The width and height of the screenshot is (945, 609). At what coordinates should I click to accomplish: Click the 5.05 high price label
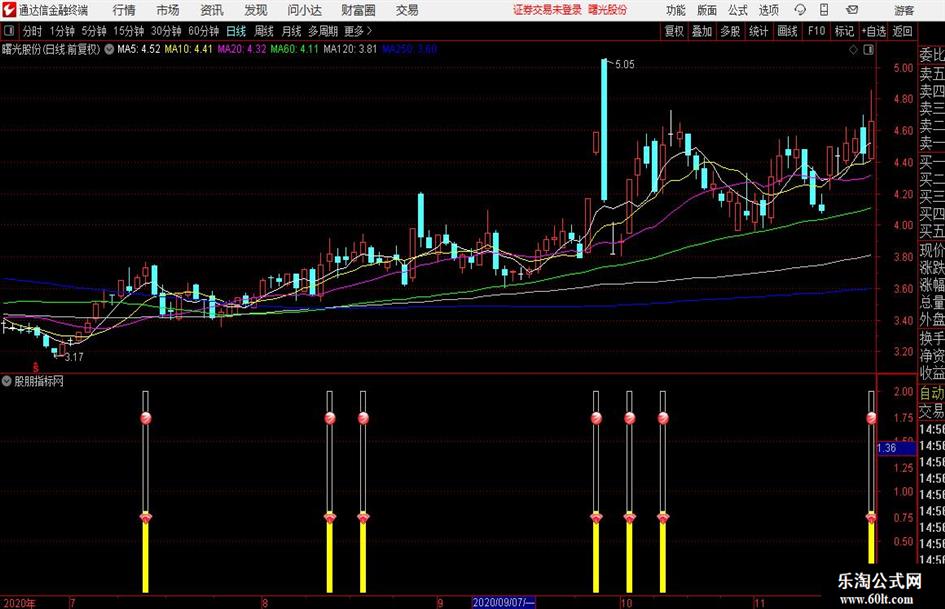tap(624, 65)
